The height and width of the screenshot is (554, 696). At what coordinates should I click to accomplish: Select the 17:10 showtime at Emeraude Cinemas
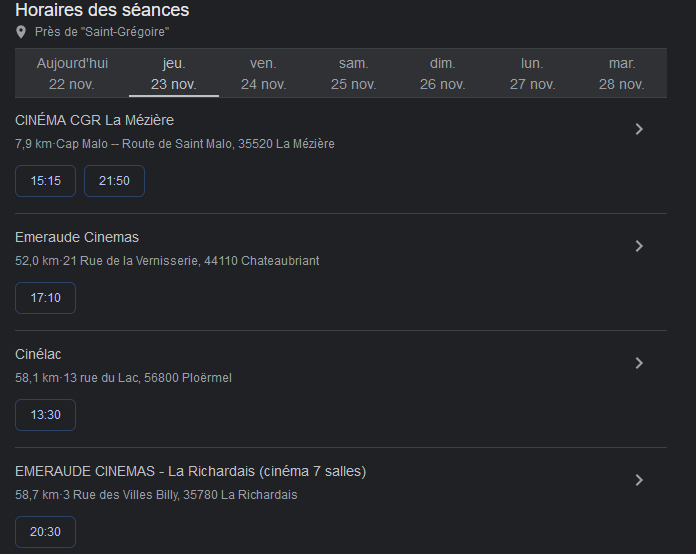[x=46, y=298]
